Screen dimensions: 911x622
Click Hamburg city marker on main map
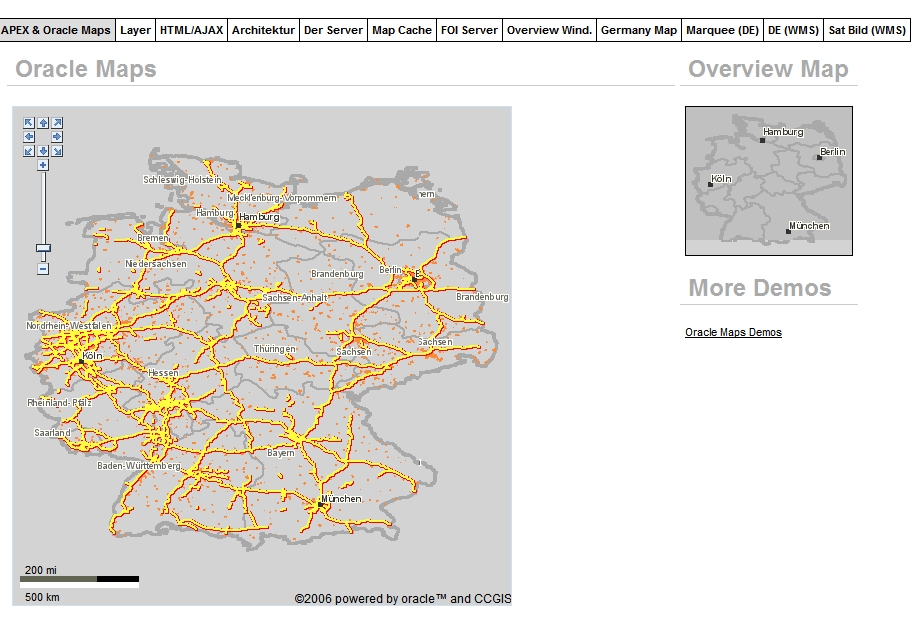(238, 226)
